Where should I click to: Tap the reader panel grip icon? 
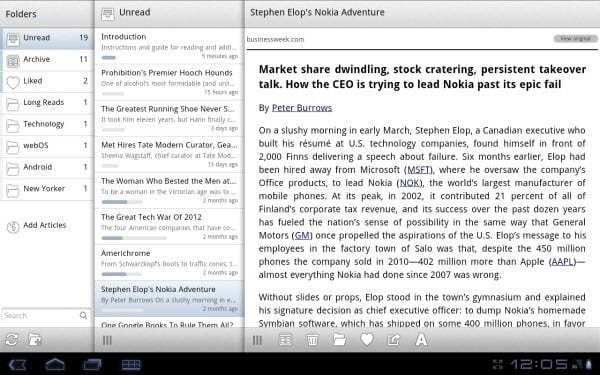click(257, 340)
